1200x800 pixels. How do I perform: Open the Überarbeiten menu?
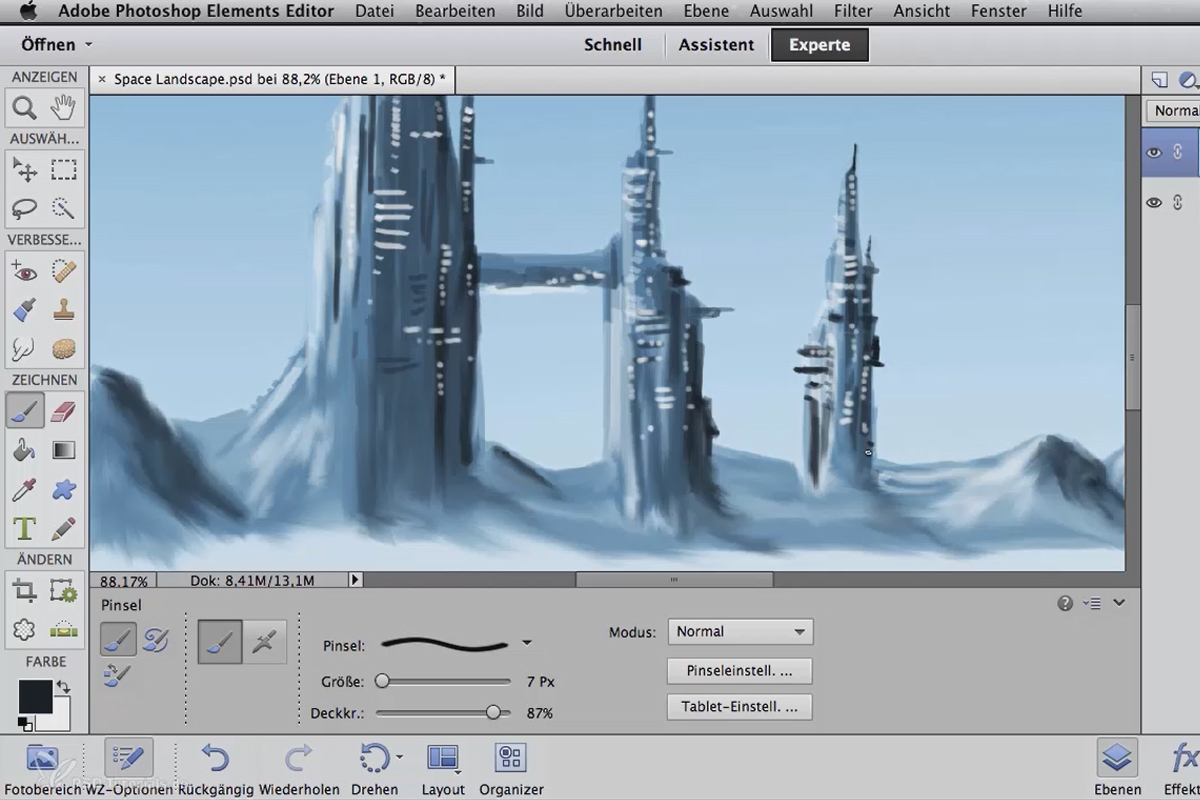[613, 11]
